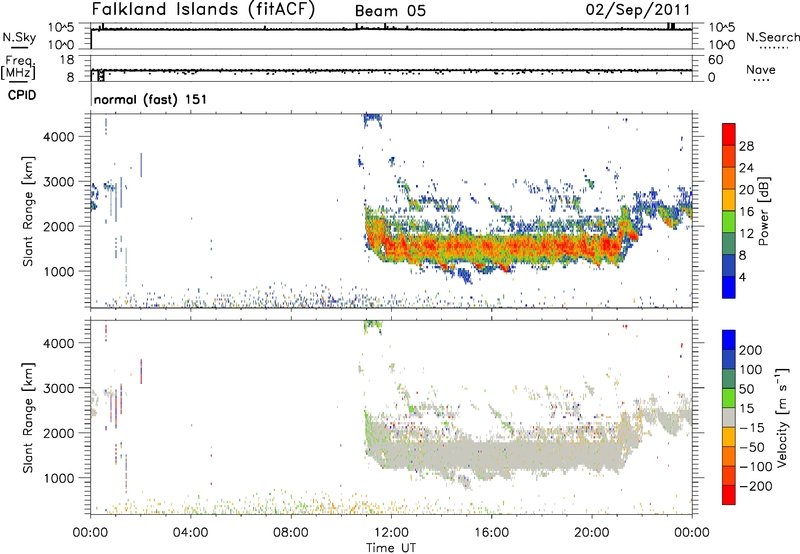Viewport: 800px width, 554px height.
Task: Click the velocity panel 'Slant Range [km]' label
Action: pos(28,418)
